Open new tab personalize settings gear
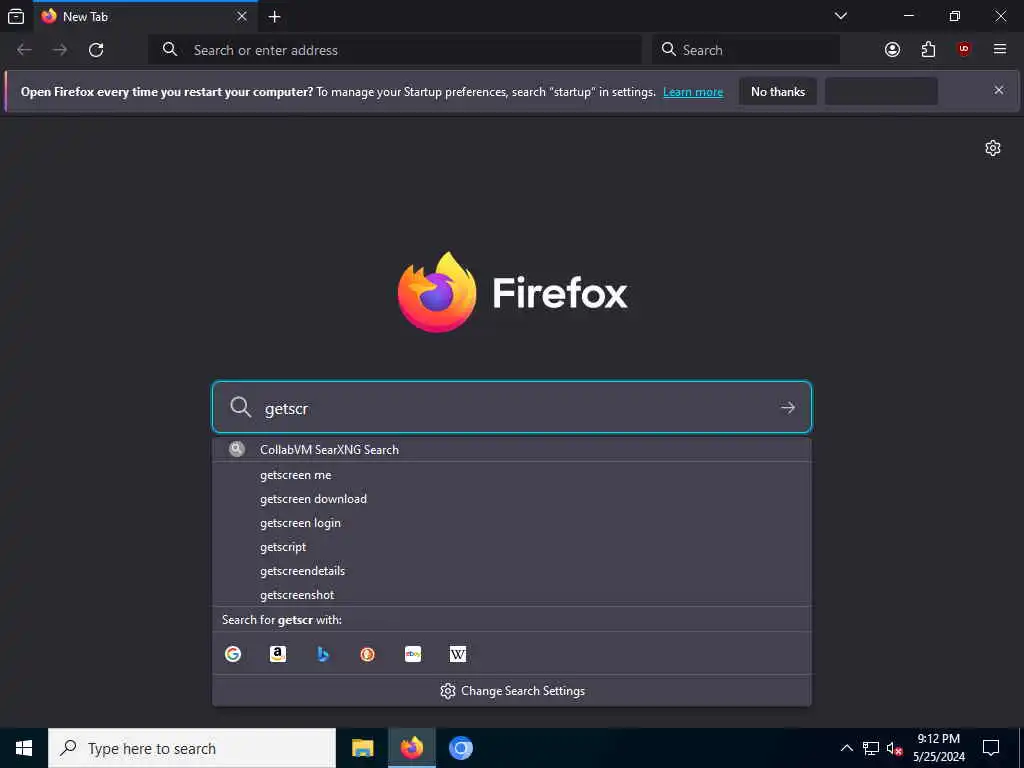 coord(993,148)
